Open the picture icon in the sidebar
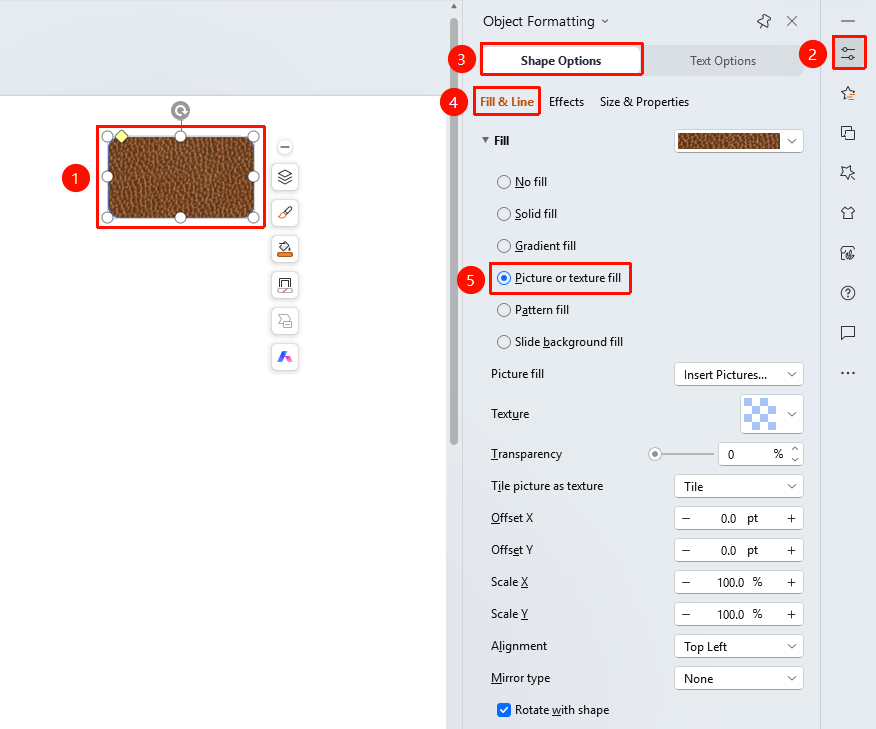This screenshot has height=729, width=876. [x=848, y=253]
